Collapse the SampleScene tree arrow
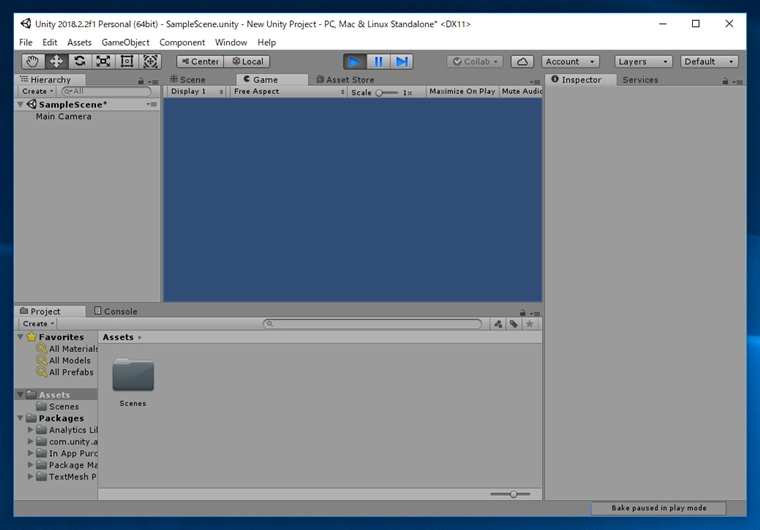760x530 pixels. point(21,104)
